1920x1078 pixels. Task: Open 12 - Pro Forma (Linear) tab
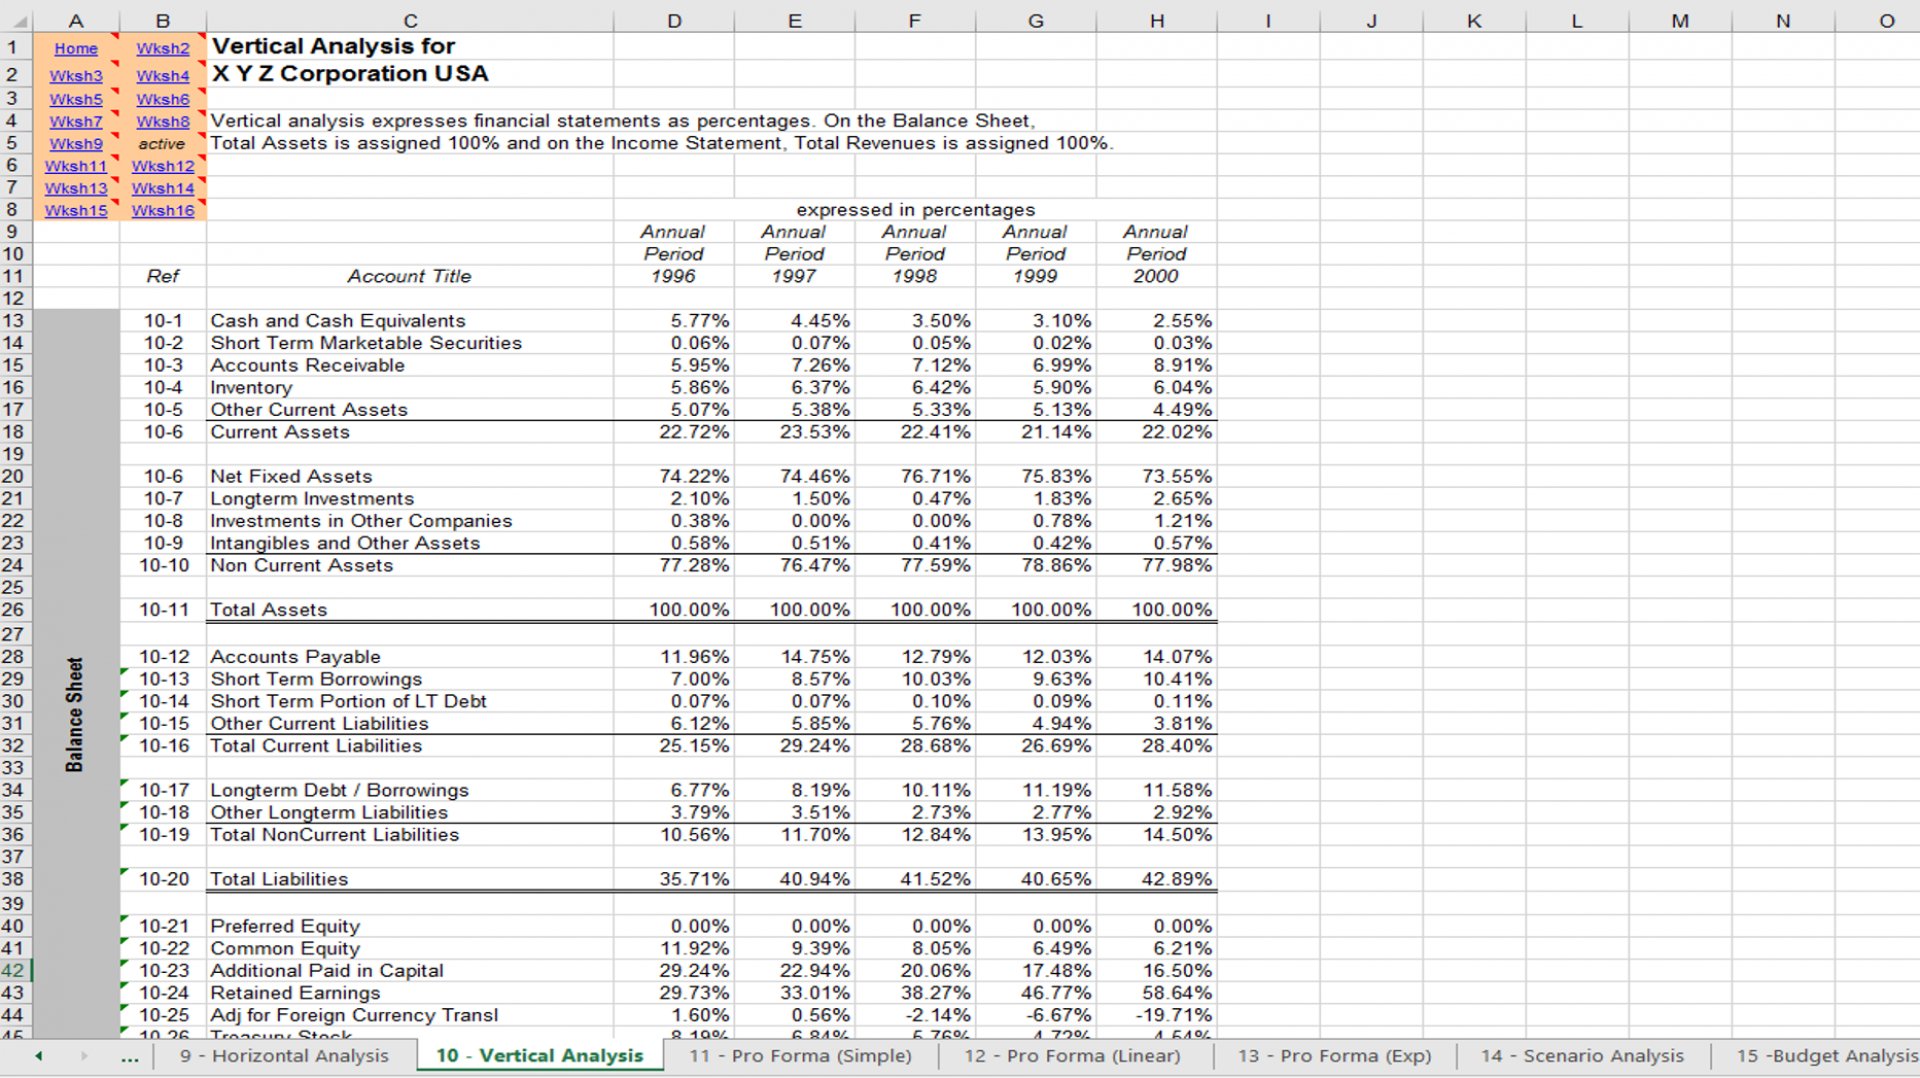pyautogui.click(x=1073, y=1055)
